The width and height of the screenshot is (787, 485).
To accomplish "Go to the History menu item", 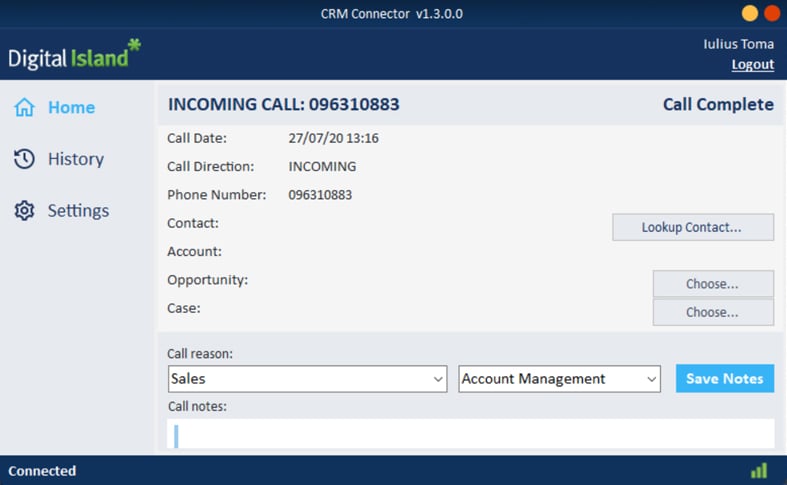I will [x=59, y=159].
